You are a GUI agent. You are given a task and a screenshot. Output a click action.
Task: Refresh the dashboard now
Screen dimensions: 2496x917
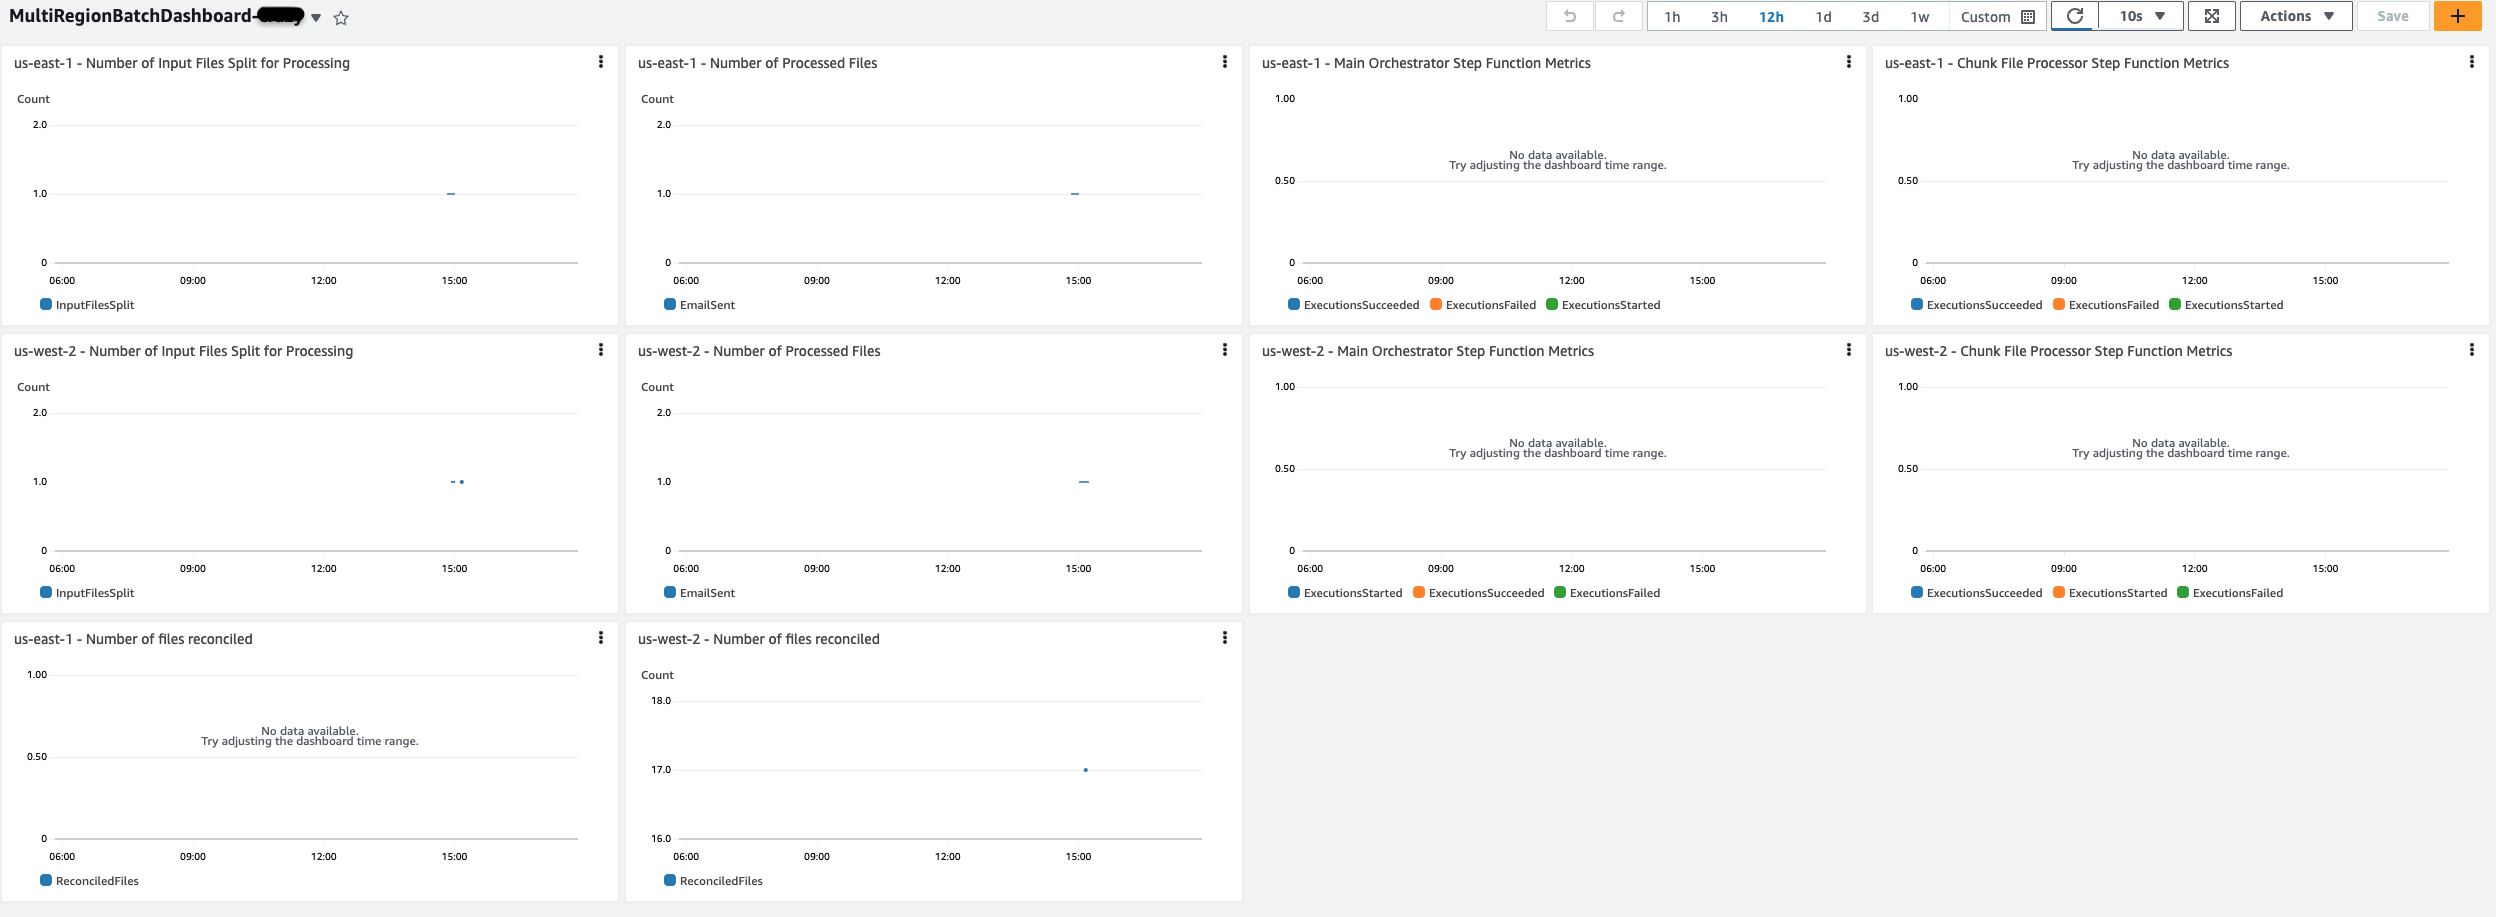coord(2075,16)
